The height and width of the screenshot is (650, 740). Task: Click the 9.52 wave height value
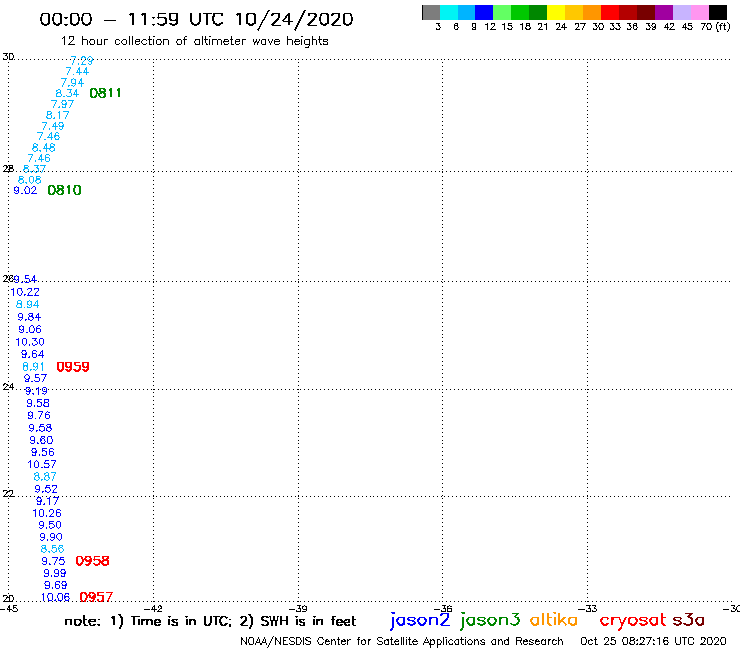46,489
